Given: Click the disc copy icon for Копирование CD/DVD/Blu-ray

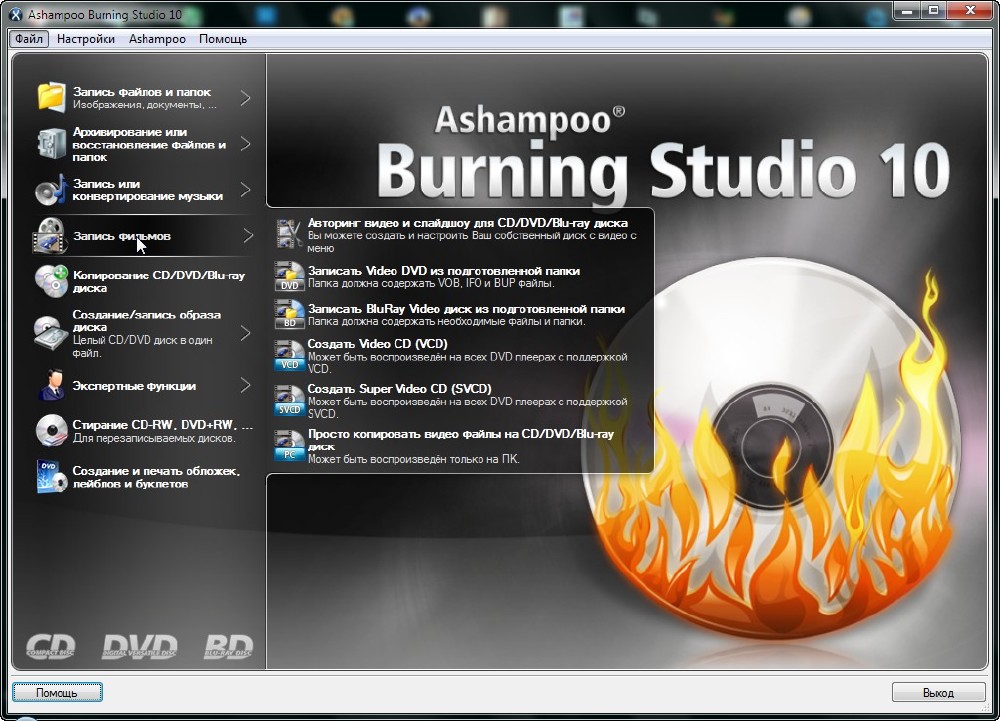Looking at the screenshot, I should (51, 281).
